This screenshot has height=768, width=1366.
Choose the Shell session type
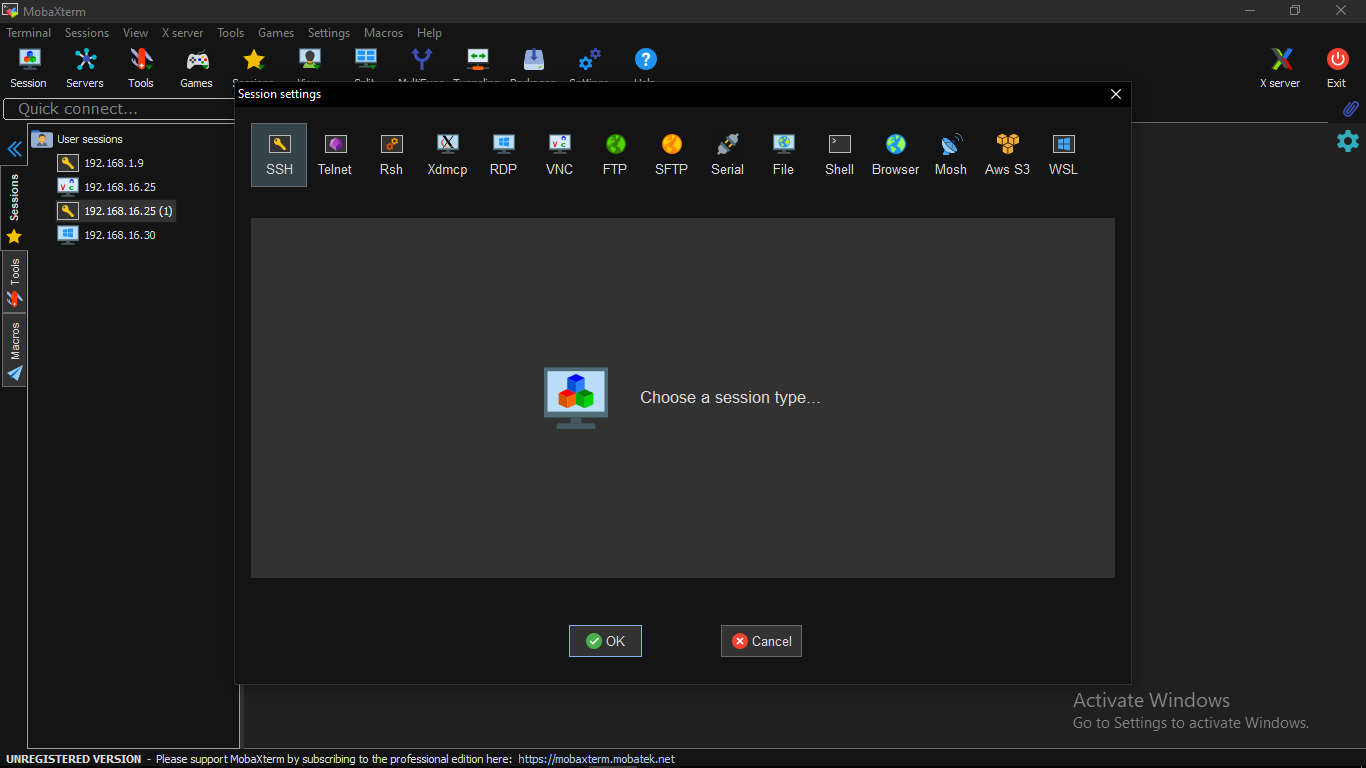tap(839, 155)
